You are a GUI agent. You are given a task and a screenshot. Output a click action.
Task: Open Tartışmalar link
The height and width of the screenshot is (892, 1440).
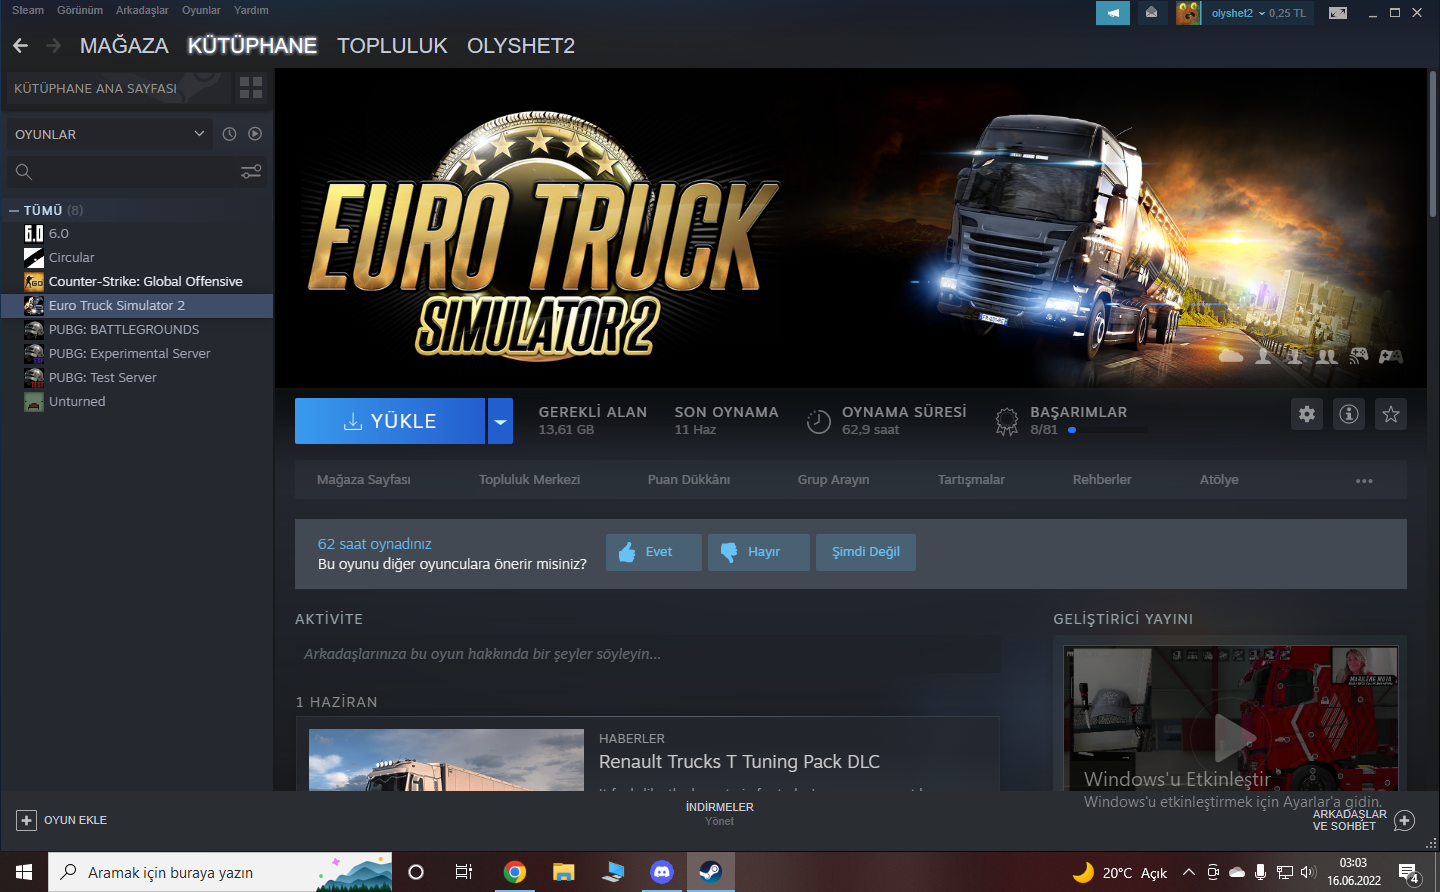971,480
